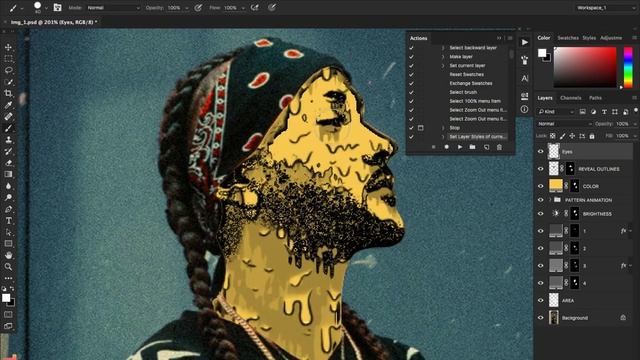Toggle the dialog box for the Stop step

(421, 128)
